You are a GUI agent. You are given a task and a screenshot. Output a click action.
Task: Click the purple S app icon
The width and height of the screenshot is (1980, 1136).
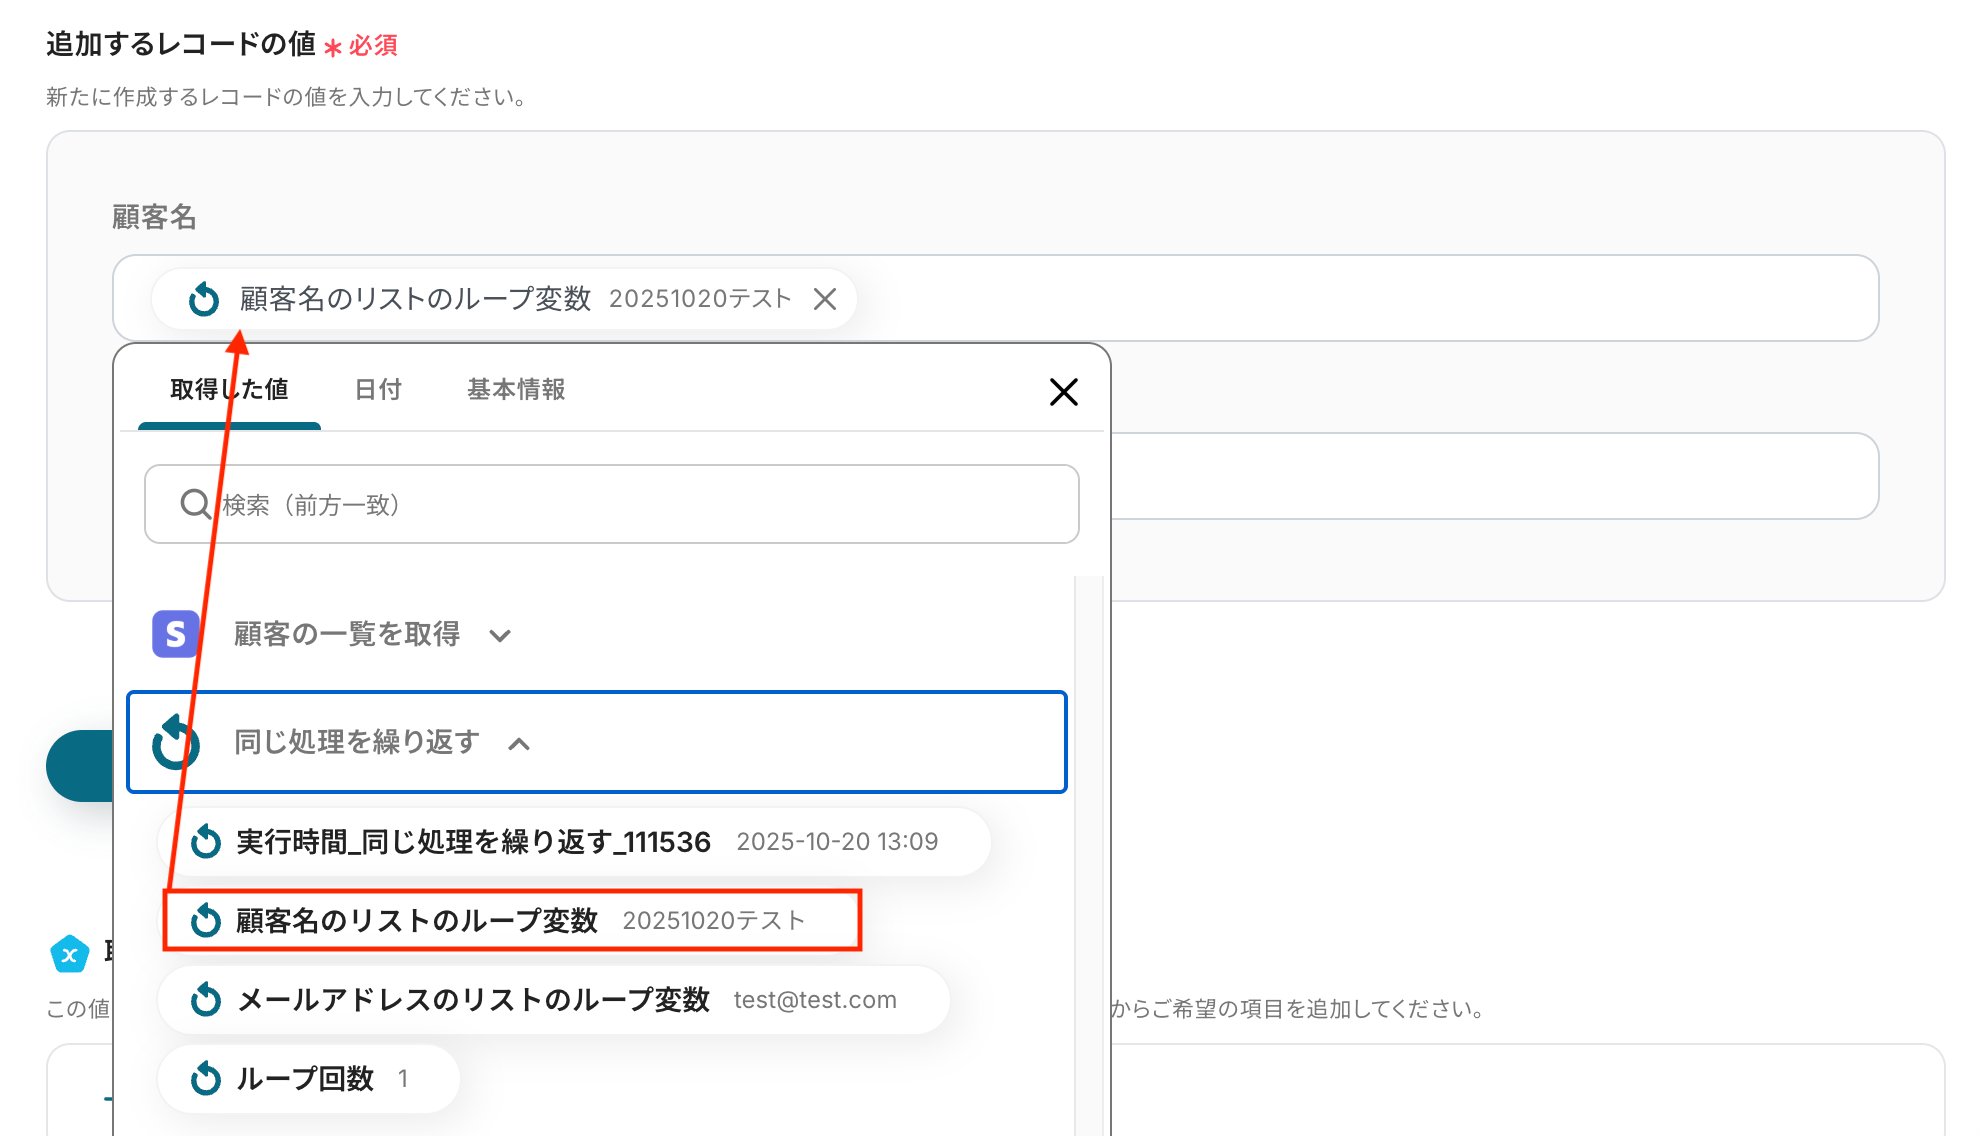point(175,634)
